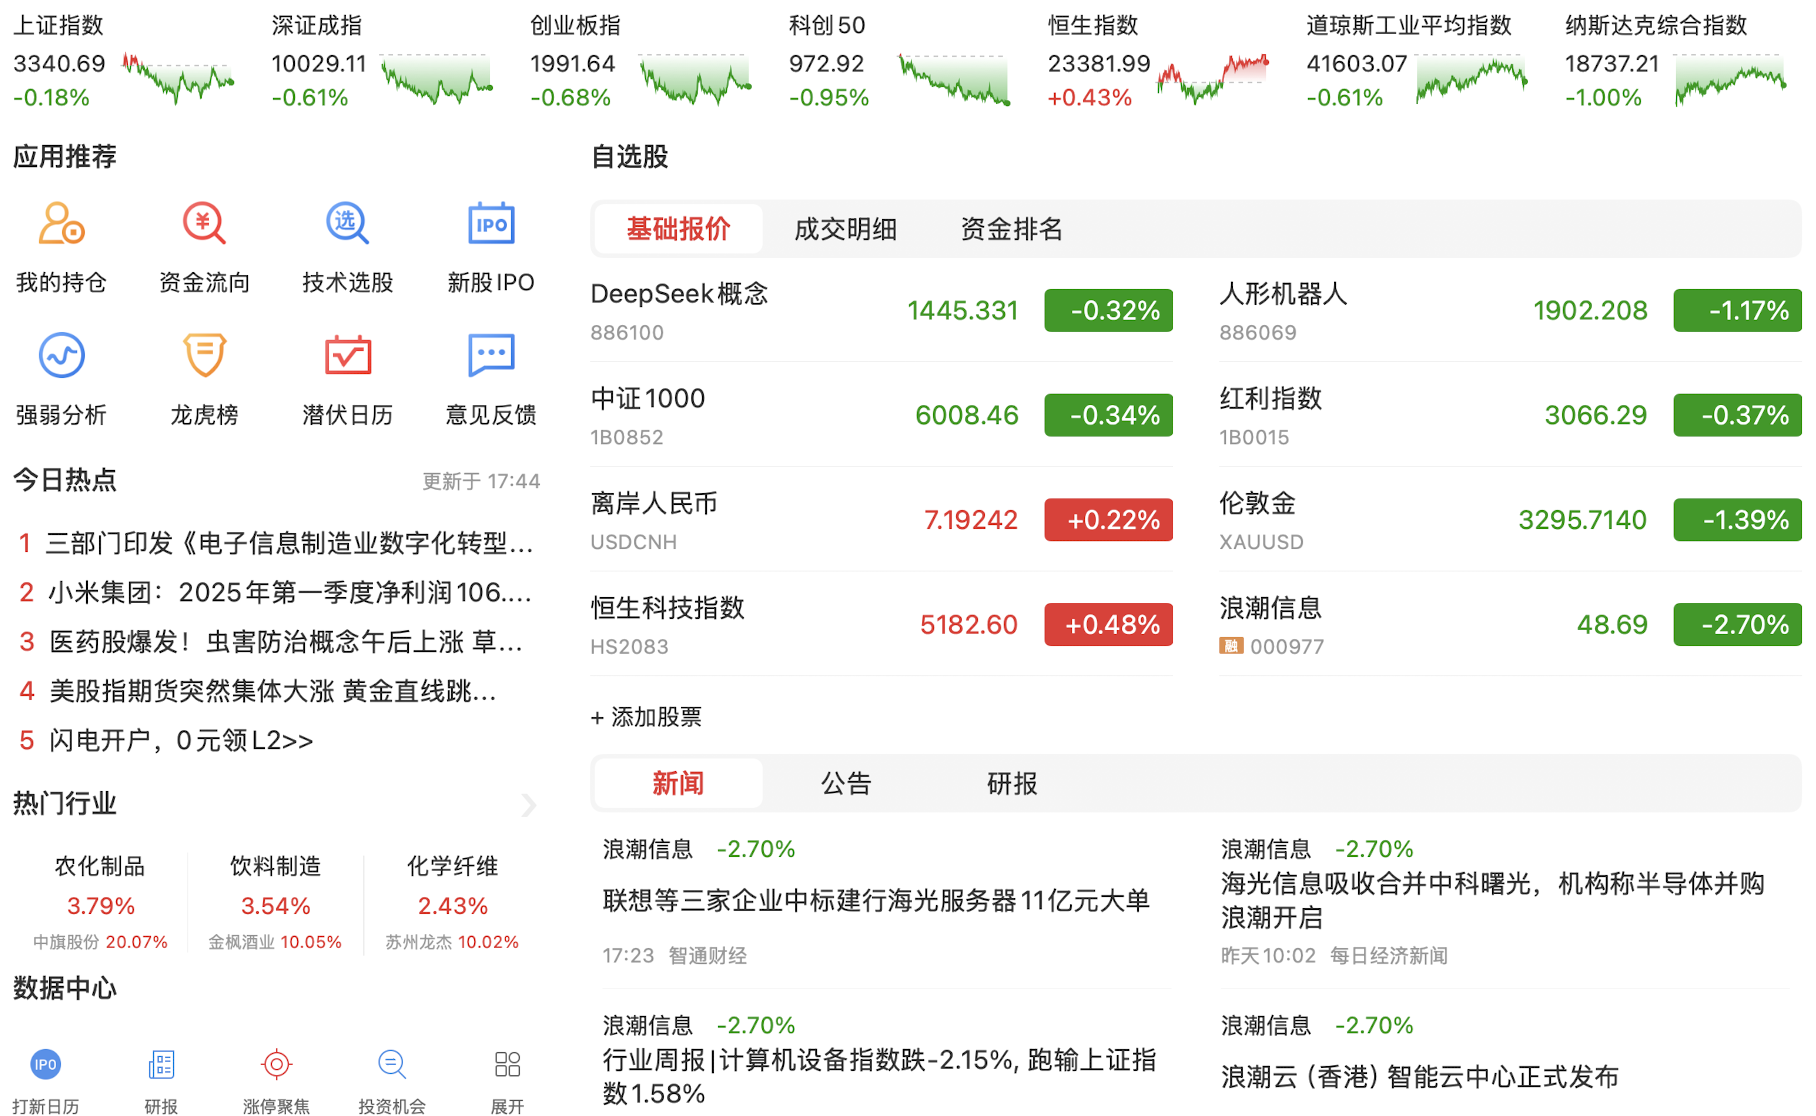Click 苏州龙杰 10.02% leader stock
The height and width of the screenshot is (1116, 1816).
[452, 942]
